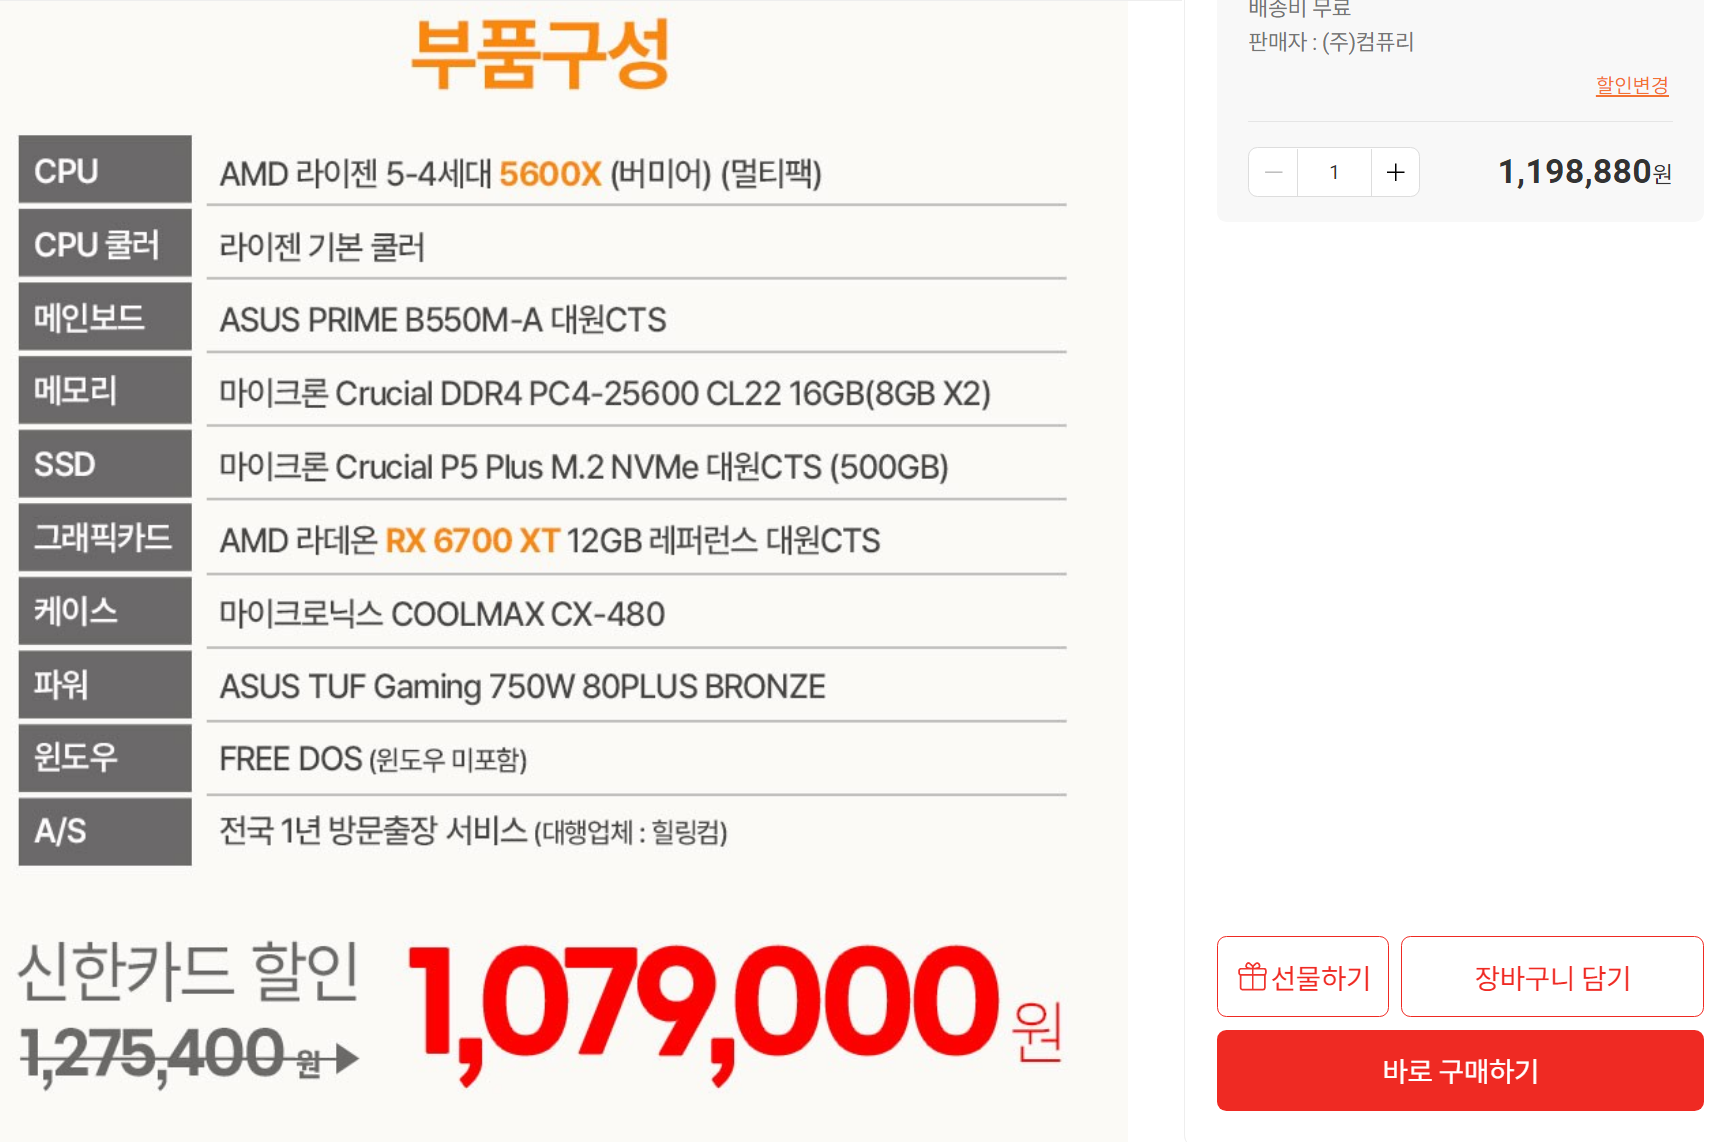Click the quantity input field showing 1
The width and height of the screenshot is (1732, 1142).
tap(1334, 172)
